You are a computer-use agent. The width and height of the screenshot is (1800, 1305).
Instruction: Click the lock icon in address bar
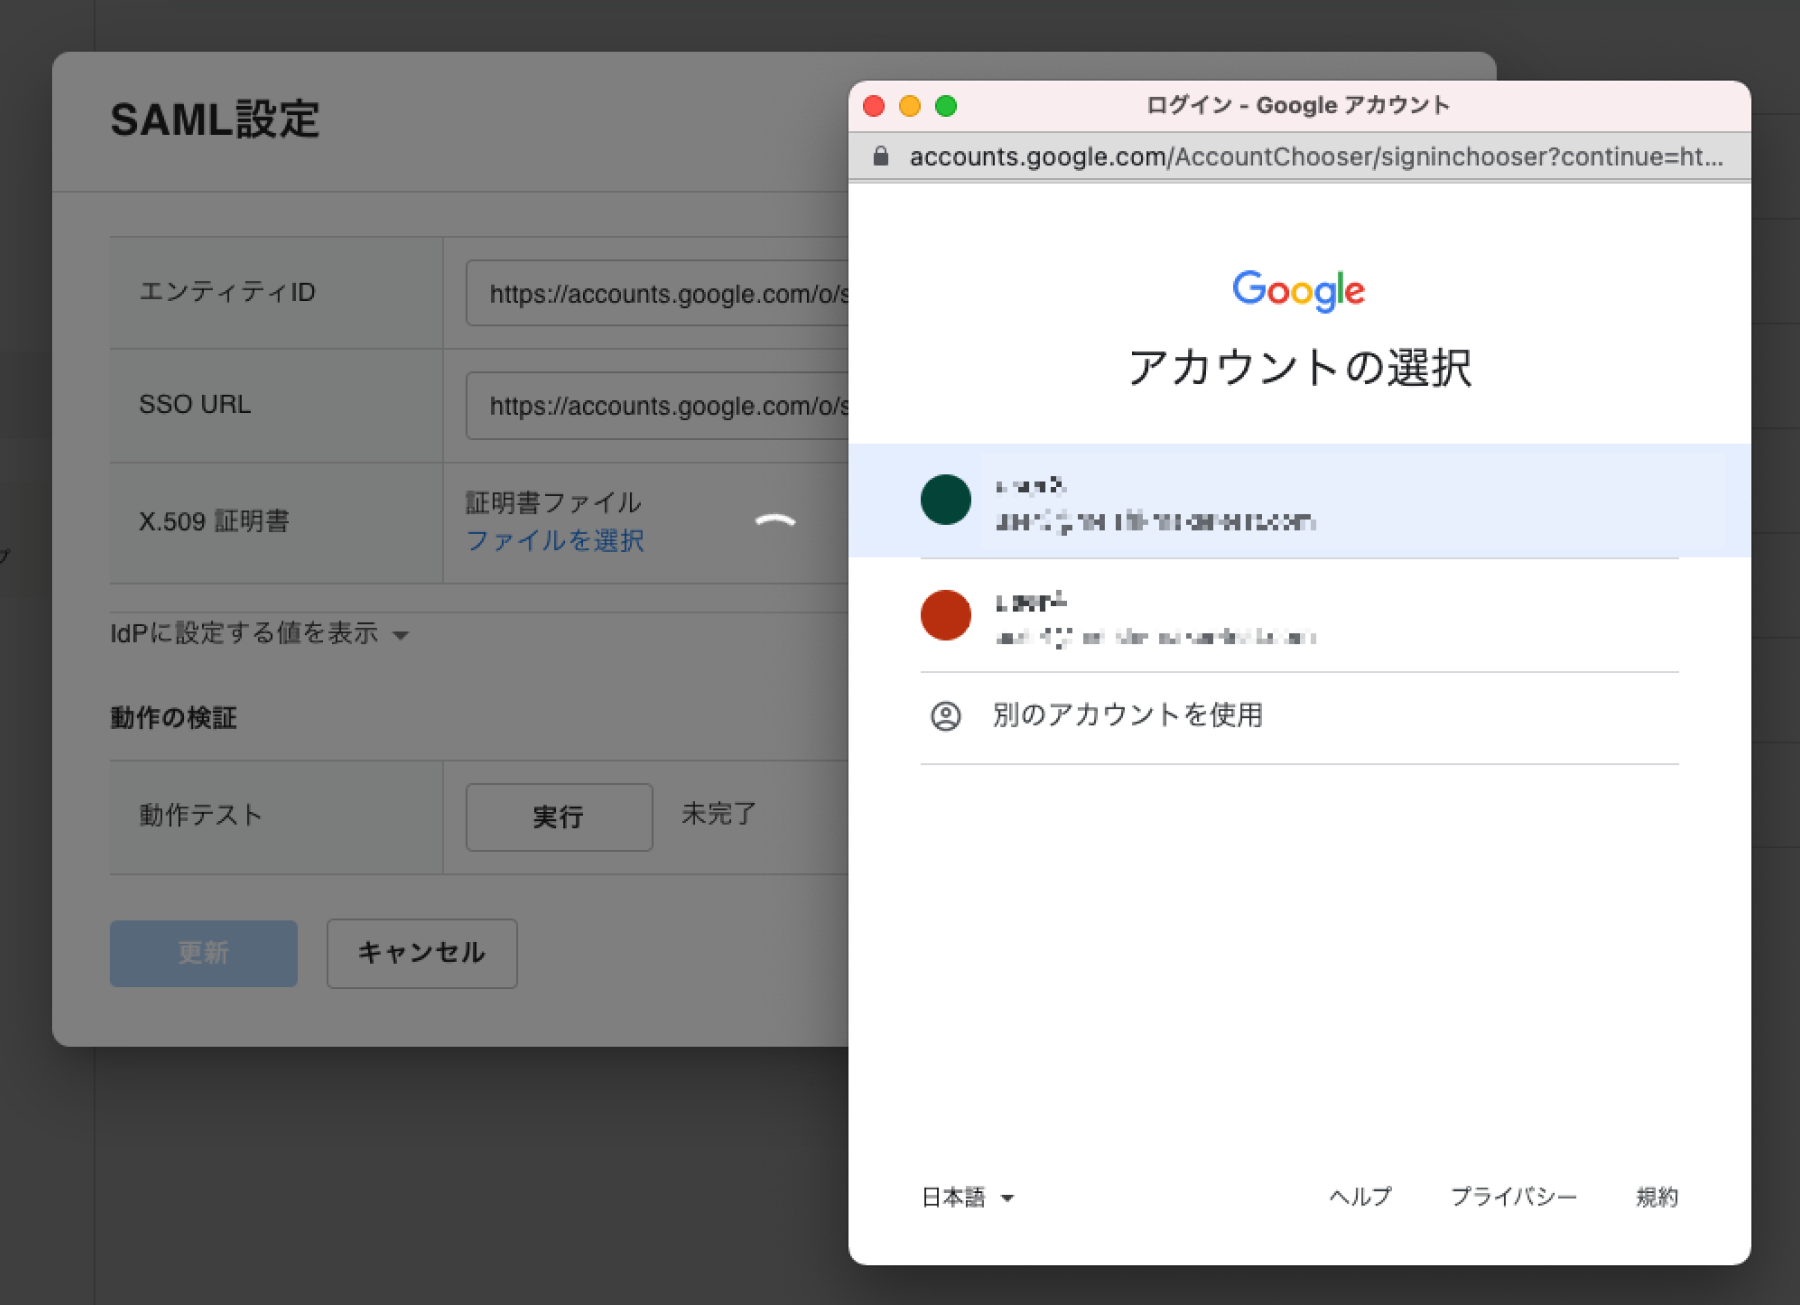tap(880, 156)
